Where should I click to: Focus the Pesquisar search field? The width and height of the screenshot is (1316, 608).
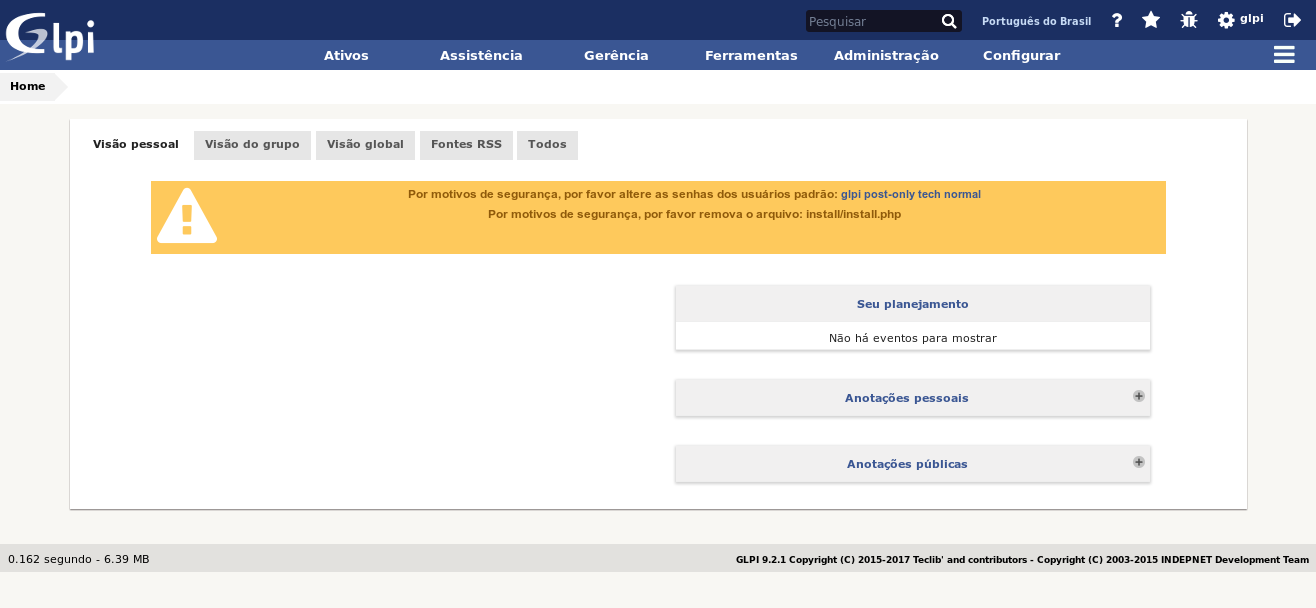872,21
